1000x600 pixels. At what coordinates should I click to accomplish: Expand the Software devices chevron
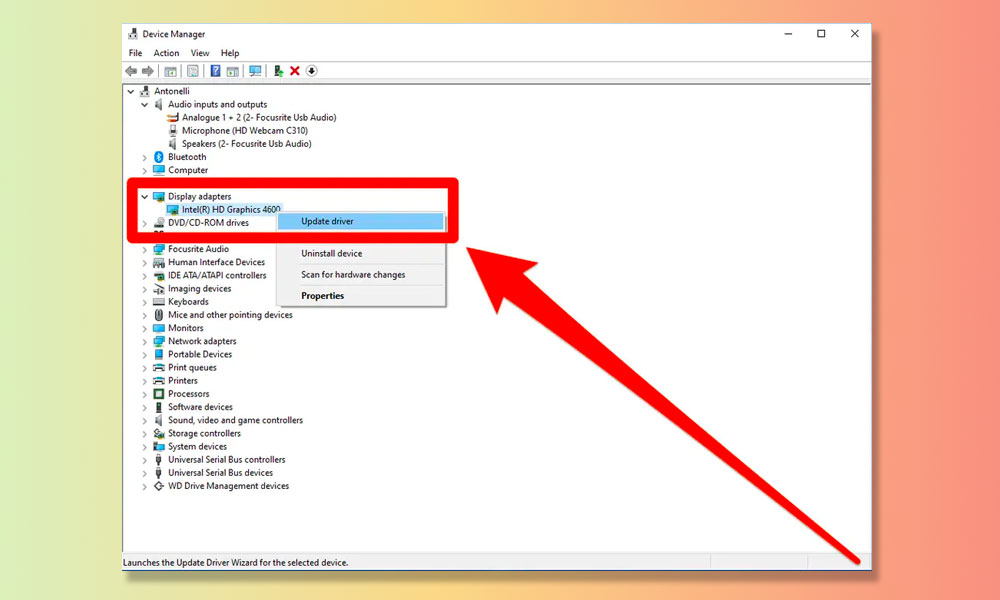[145, 407]
